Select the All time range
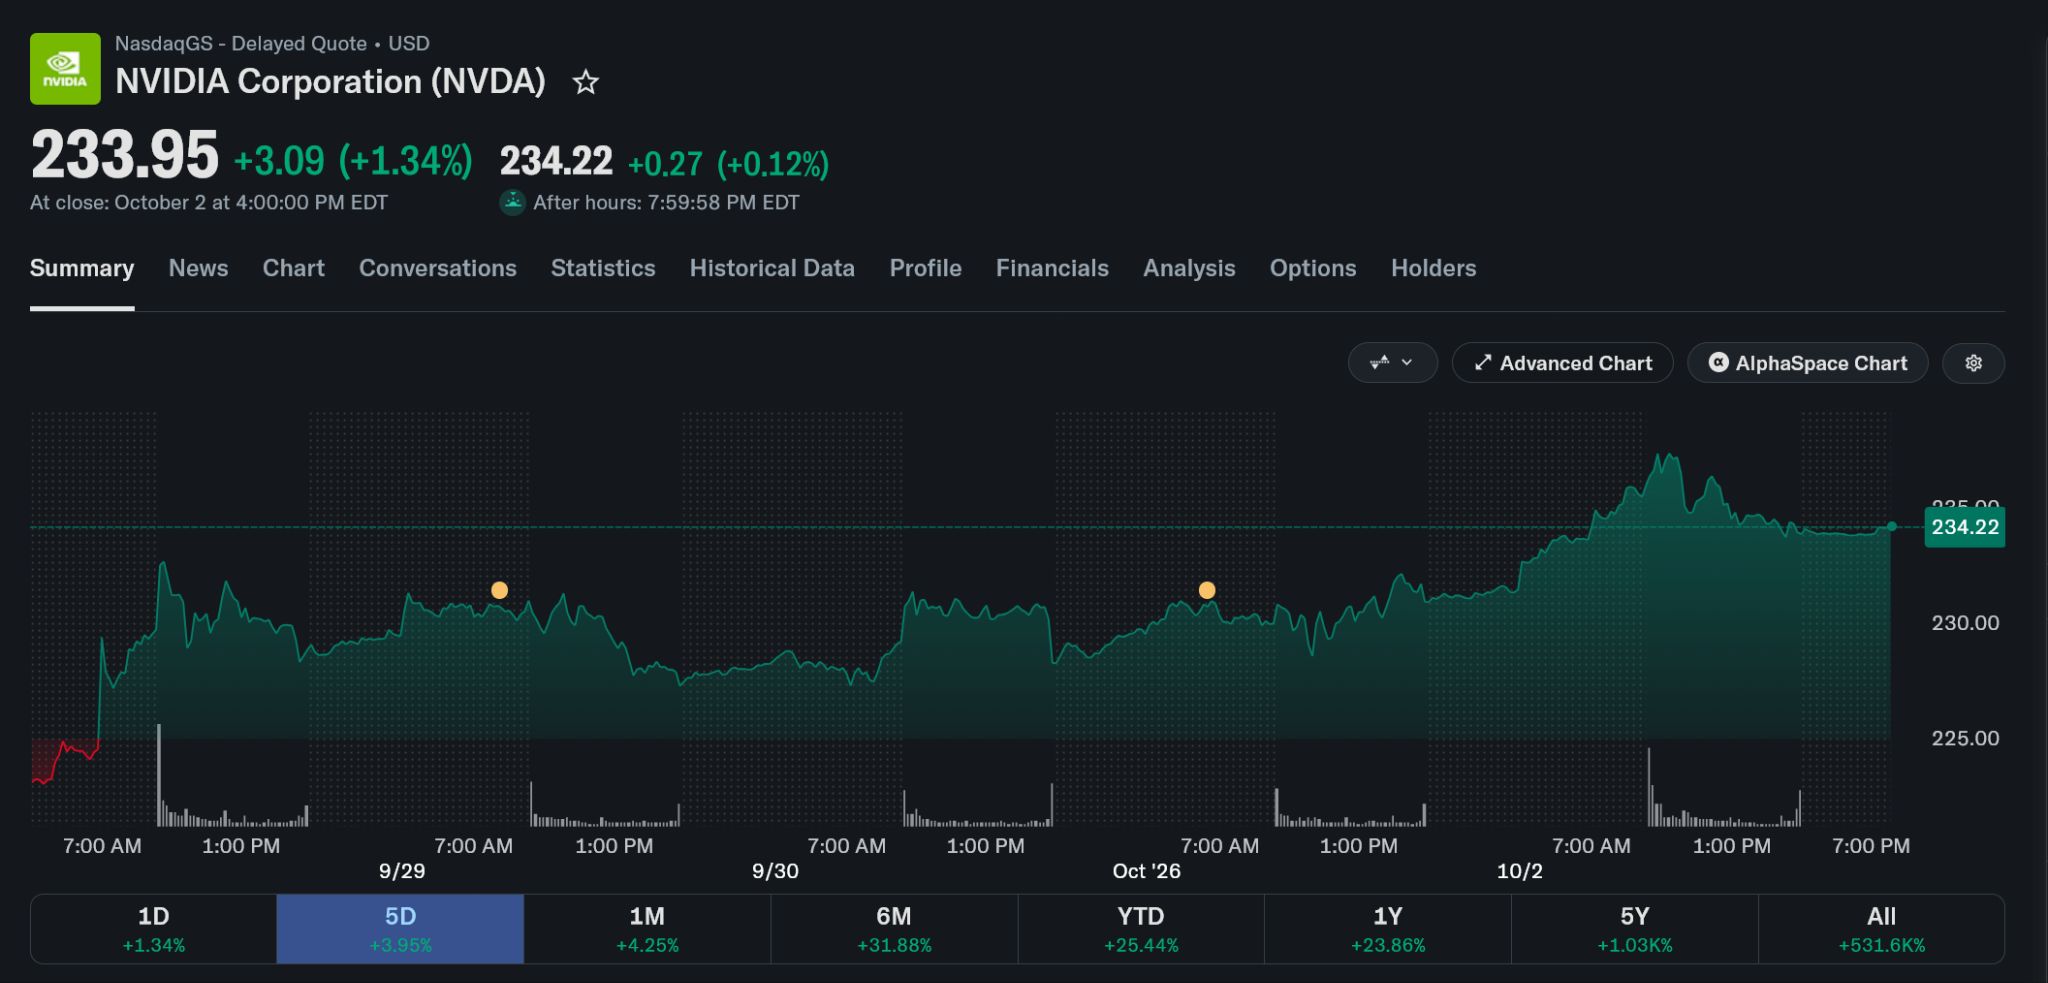The height and width of the screenshot is (983, 2048). coord(1881,929)
